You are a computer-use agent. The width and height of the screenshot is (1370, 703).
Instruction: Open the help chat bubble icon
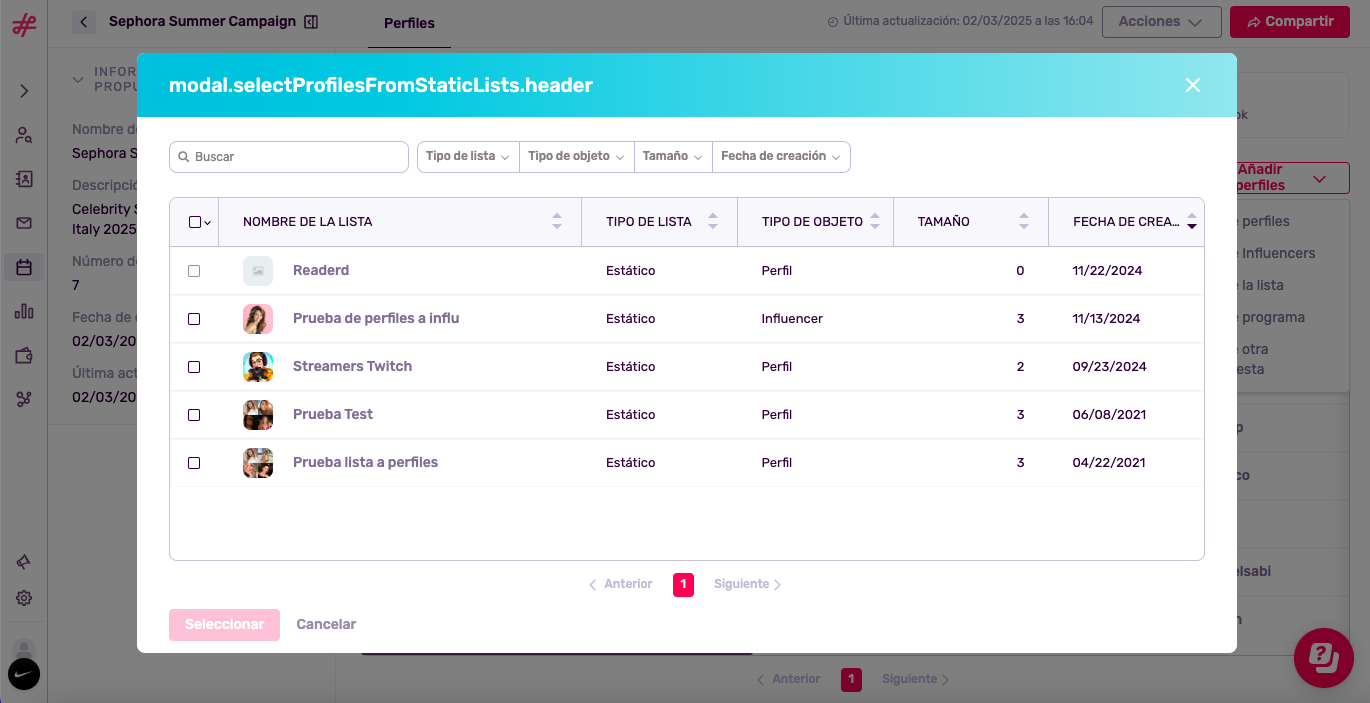[x=1323, y=658]
